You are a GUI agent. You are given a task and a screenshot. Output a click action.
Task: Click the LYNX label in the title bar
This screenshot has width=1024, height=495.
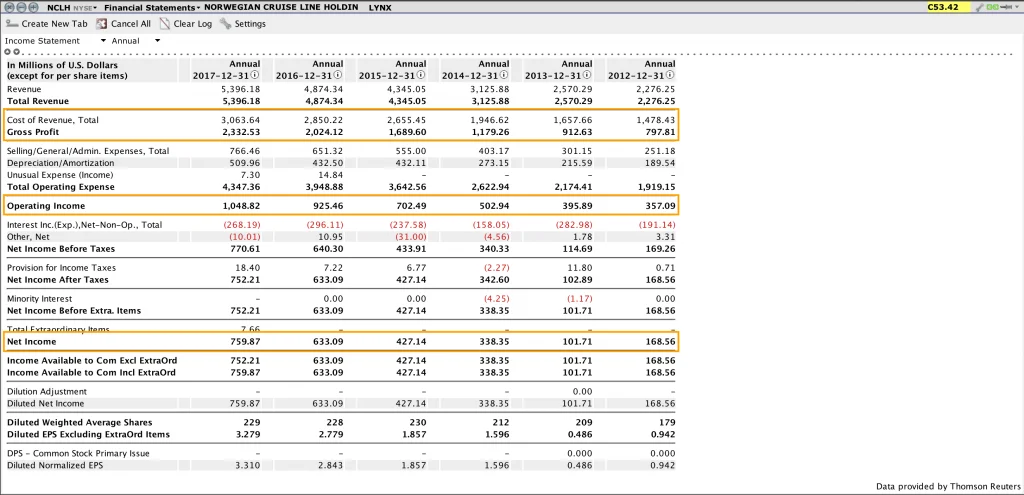point(380,7)
